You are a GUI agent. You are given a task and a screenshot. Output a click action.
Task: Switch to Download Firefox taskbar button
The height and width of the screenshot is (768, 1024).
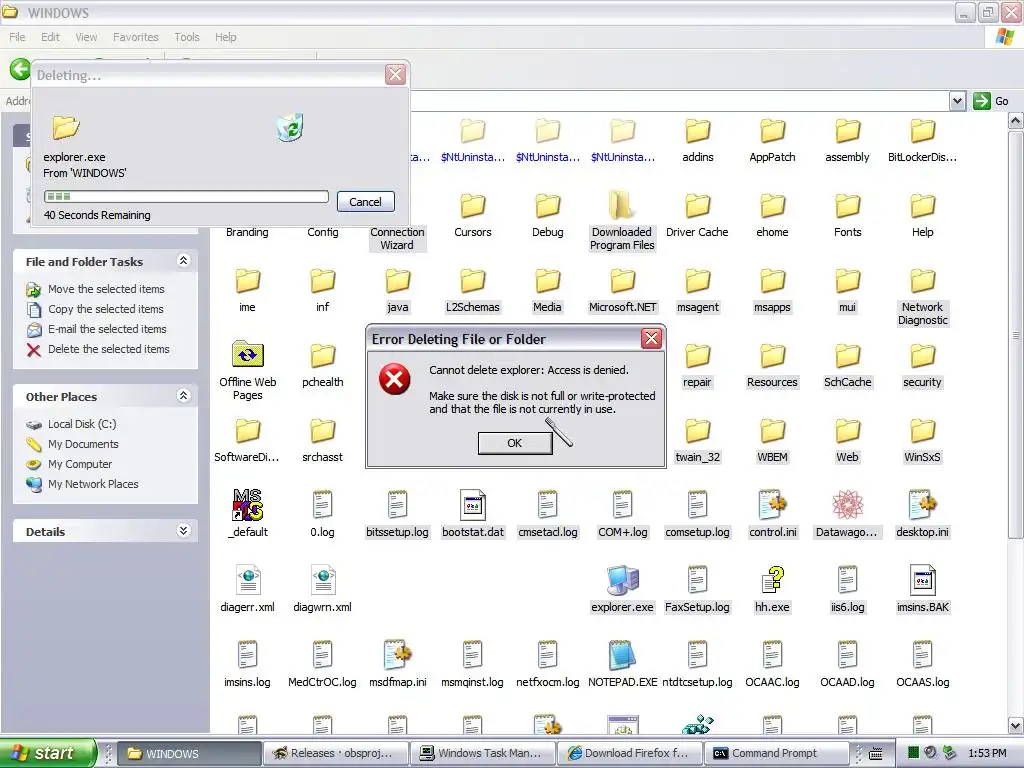(630, 753)
